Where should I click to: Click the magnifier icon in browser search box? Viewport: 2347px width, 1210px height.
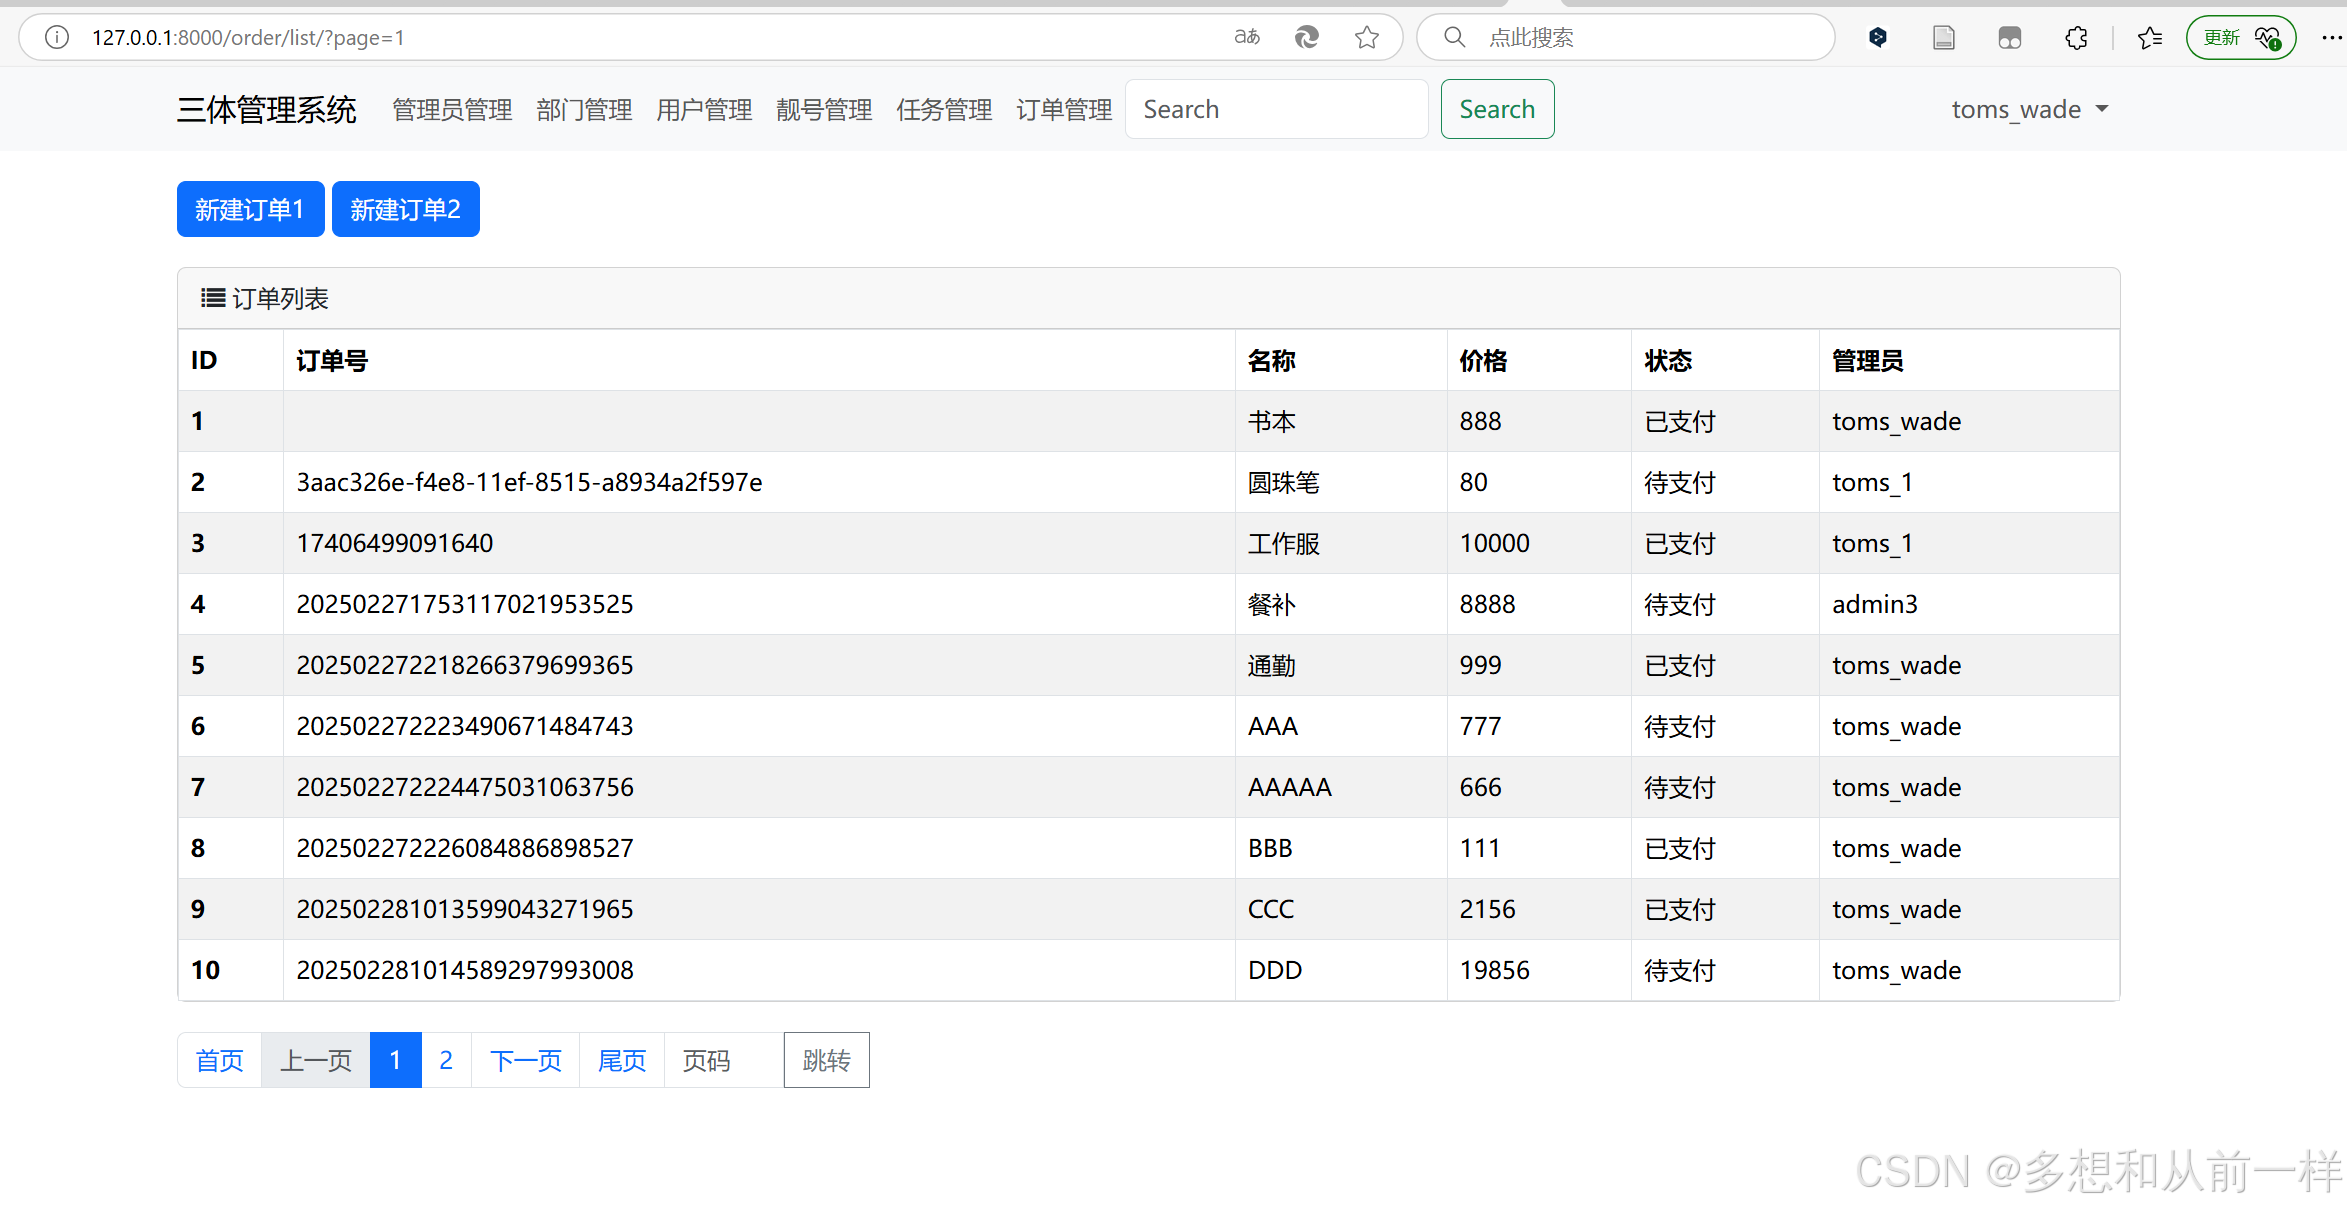click(1455, 38)
